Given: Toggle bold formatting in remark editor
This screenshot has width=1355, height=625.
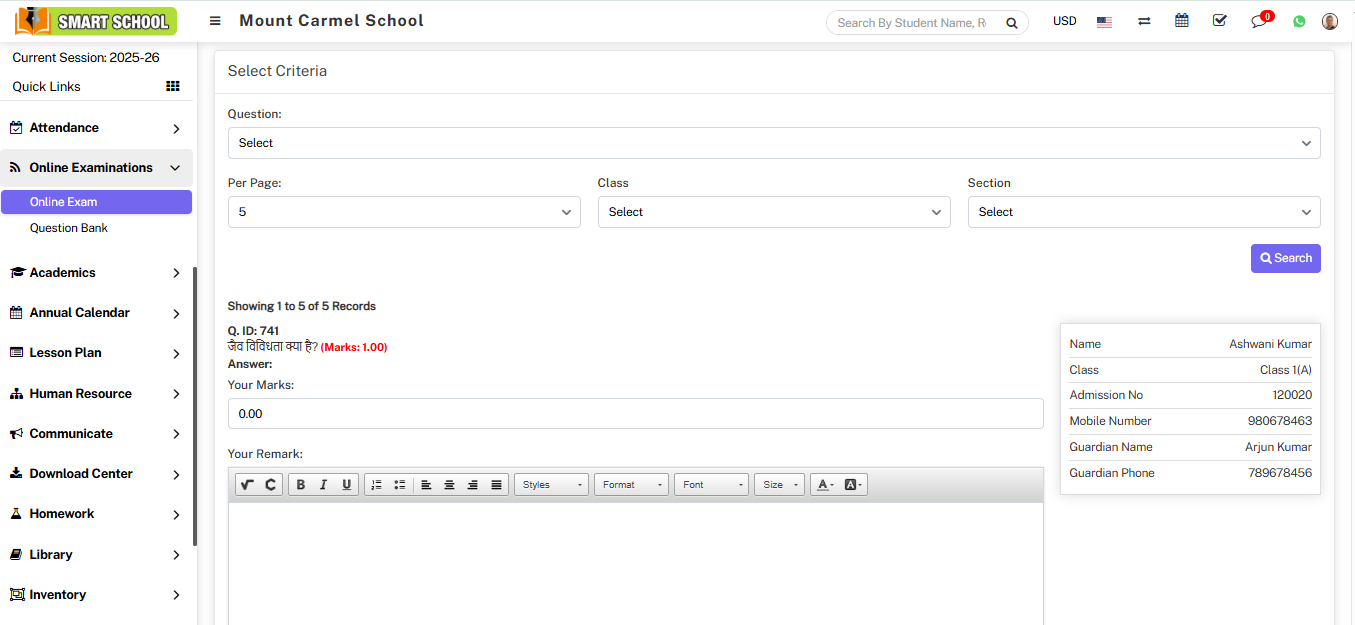Looking at the screenshot, I should [300, 485].
